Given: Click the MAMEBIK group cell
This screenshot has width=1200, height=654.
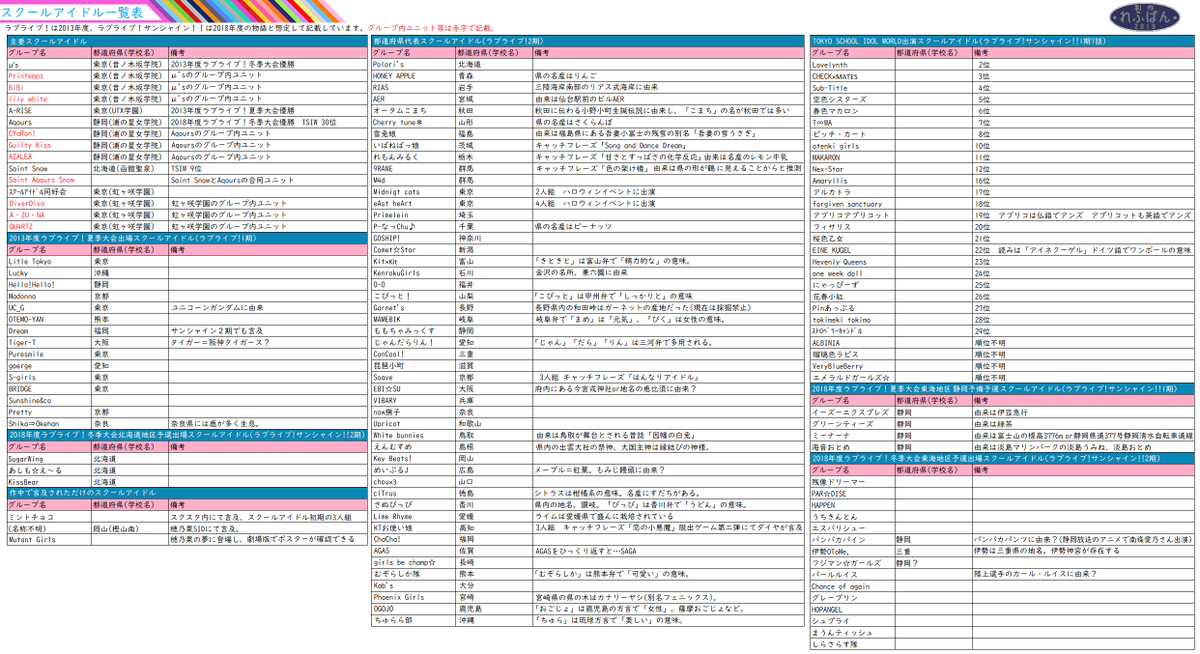Looking at the screenshot, I should coord(413,318).
